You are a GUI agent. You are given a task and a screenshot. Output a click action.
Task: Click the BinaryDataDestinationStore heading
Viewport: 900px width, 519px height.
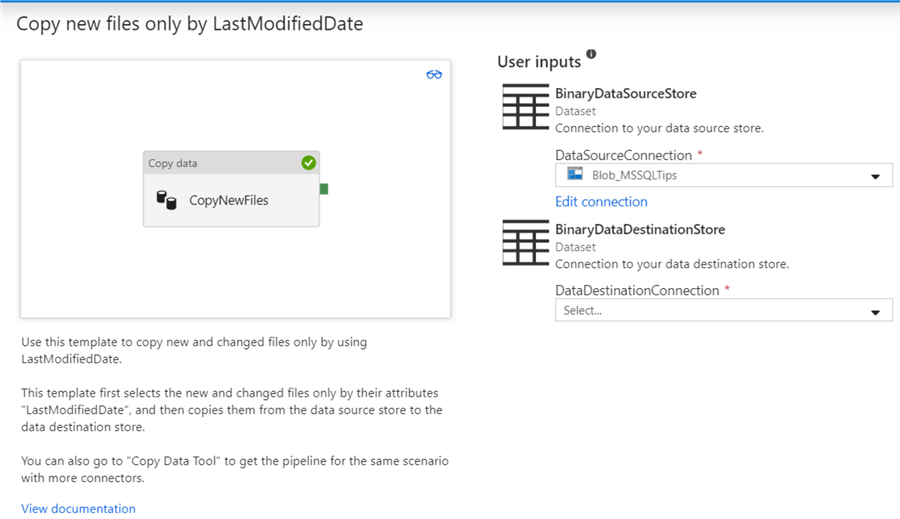click(x=640, y=230)
